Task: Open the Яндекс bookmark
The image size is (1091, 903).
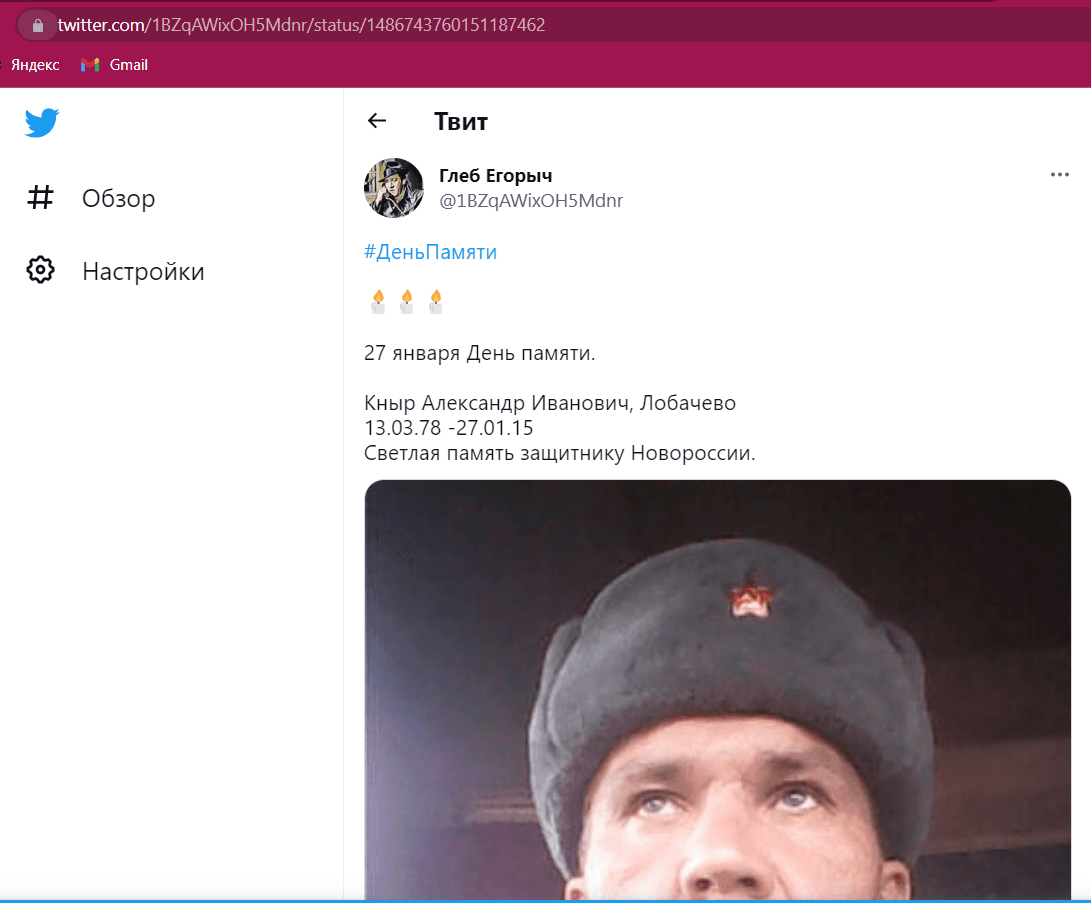Action: (x=35, y=65)
